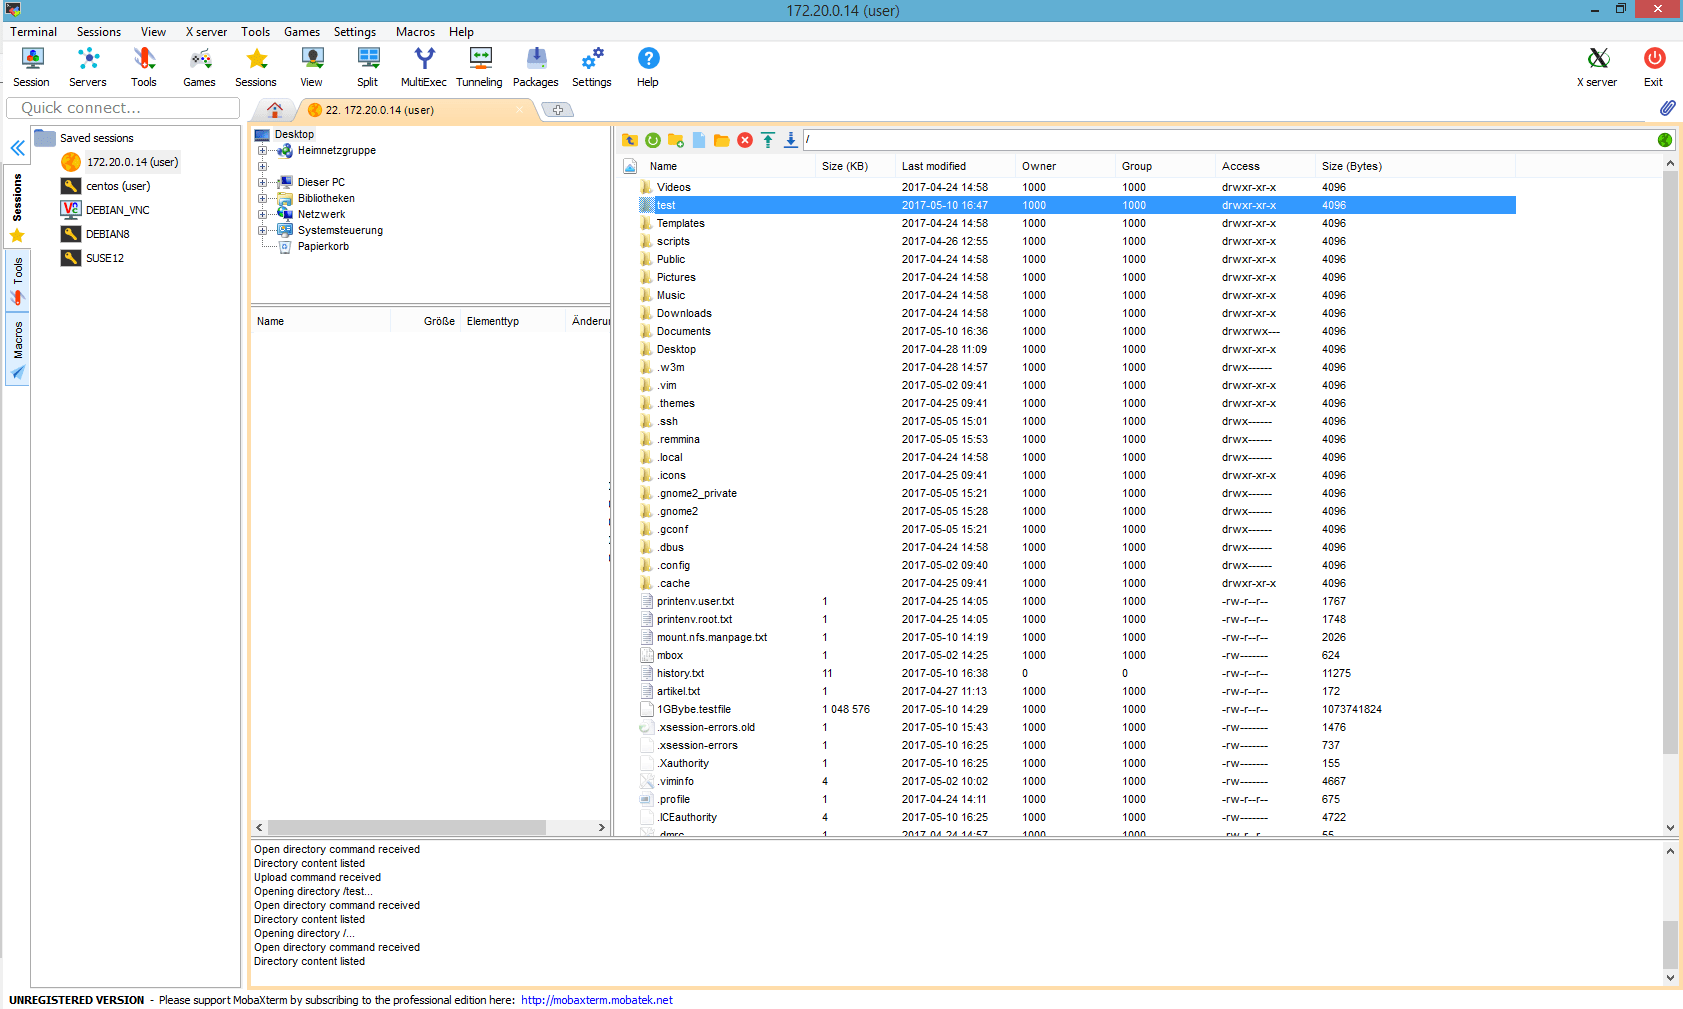
Task: Upload a file to the remote directory
Action: click(x=767, y=140)
